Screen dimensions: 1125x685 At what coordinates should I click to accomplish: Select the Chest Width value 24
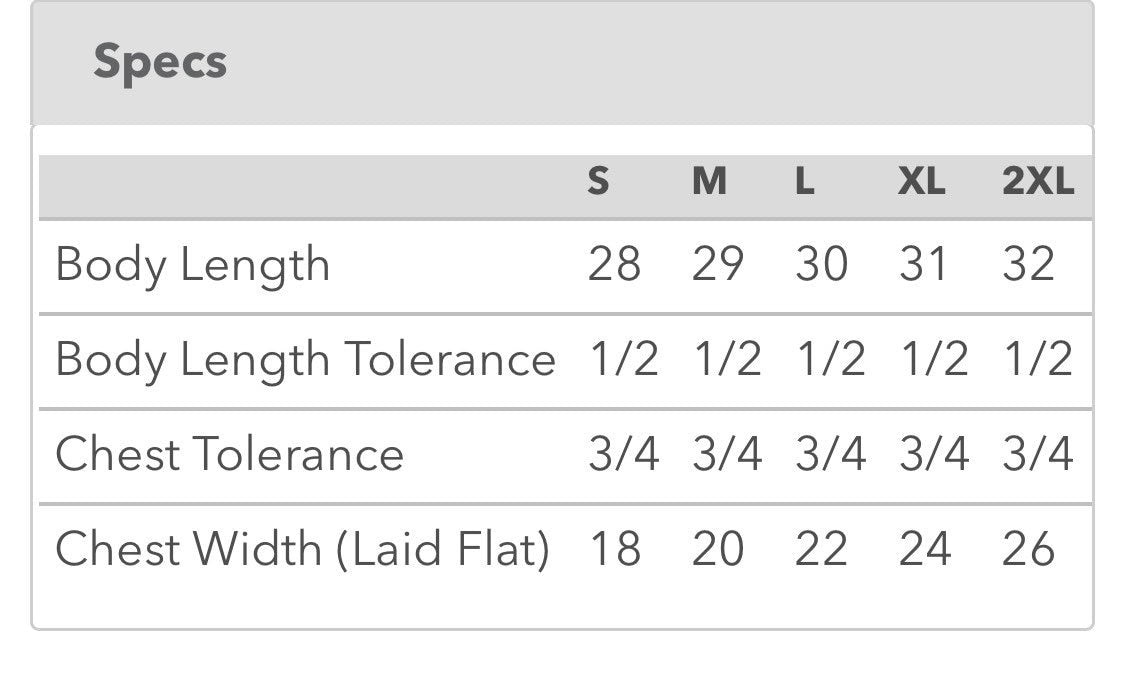924,549
